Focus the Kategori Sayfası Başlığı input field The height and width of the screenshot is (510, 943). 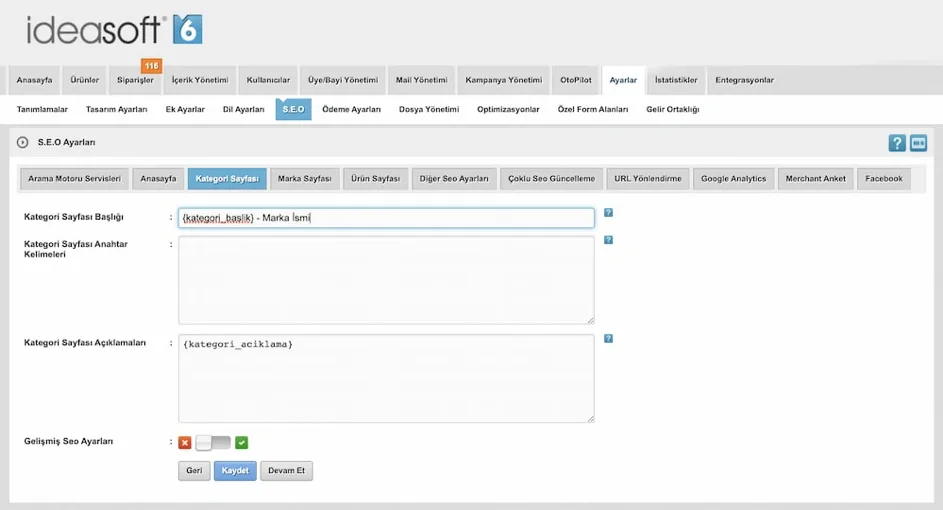click(x=386, y=218)
